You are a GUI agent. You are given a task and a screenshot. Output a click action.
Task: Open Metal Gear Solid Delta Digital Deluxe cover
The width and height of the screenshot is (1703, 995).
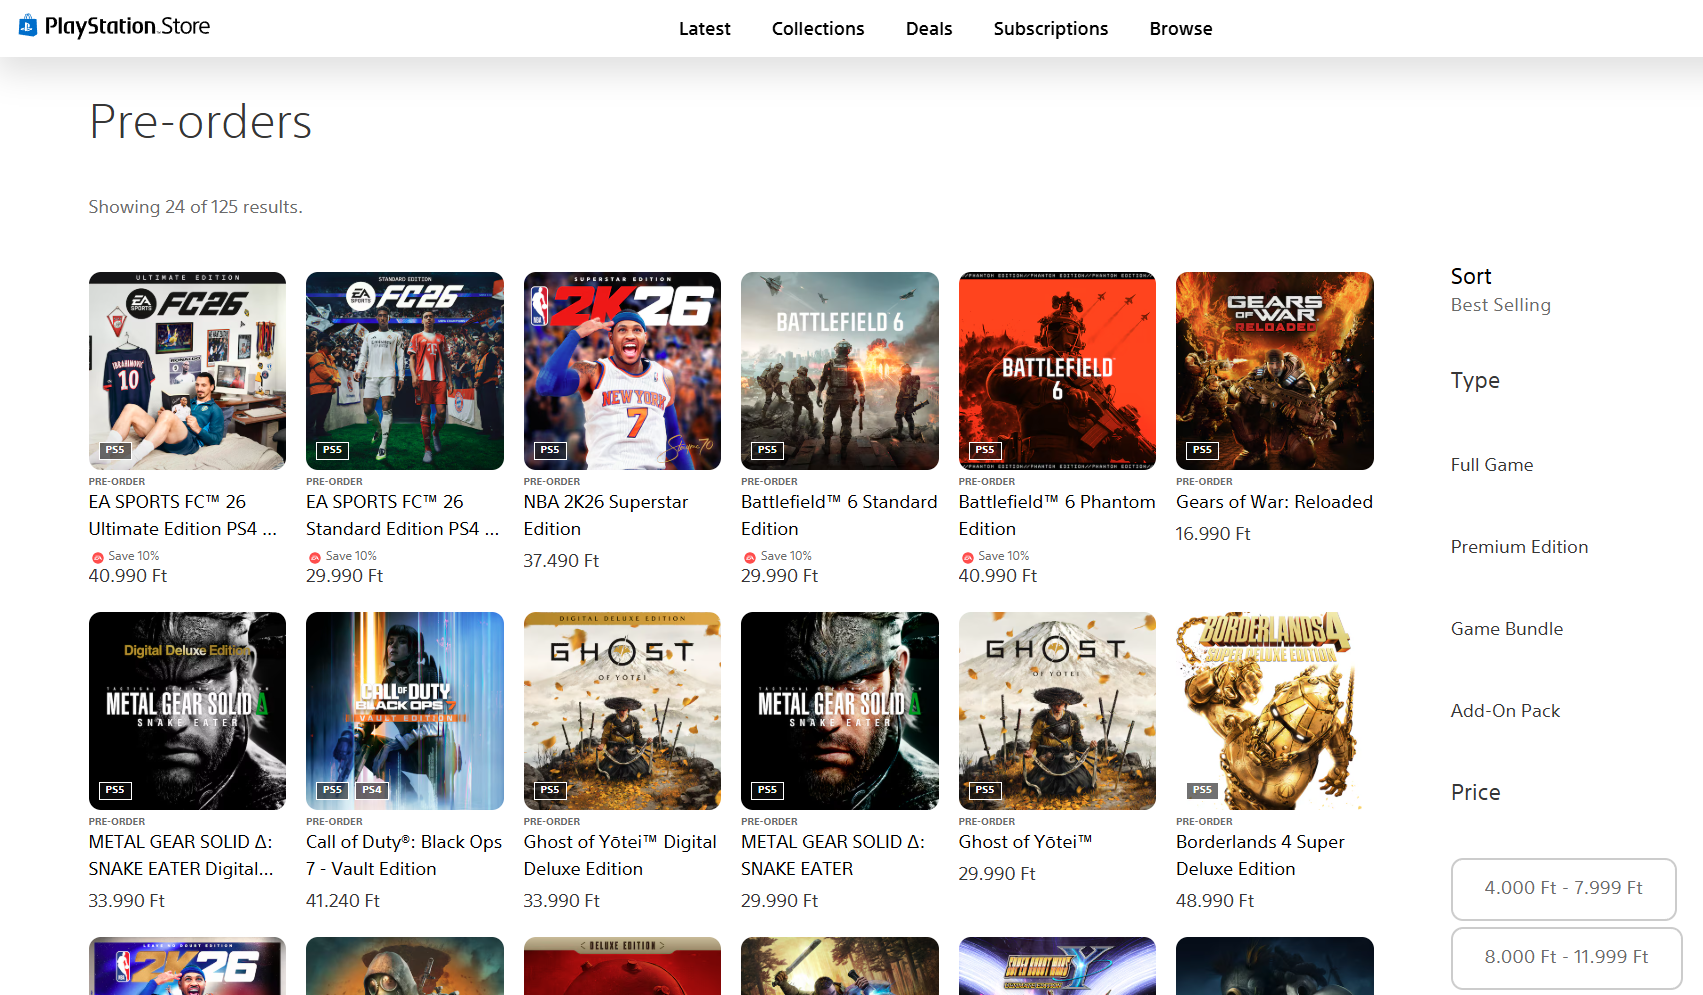coord(187,711)
